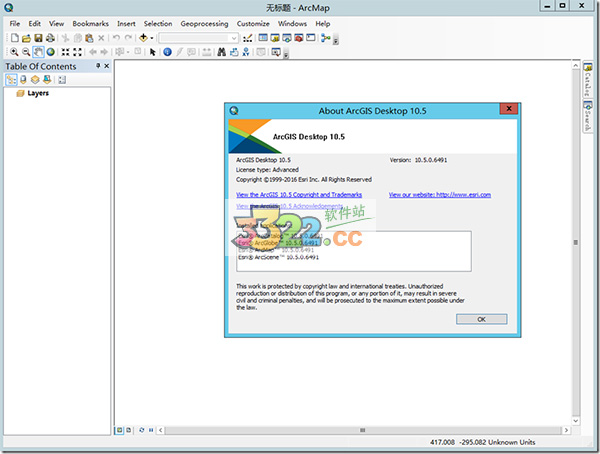Toggle auto-hide pin on Table Of Contents
The width and height of the screenshot is (600, 454).
pos(98,66)
